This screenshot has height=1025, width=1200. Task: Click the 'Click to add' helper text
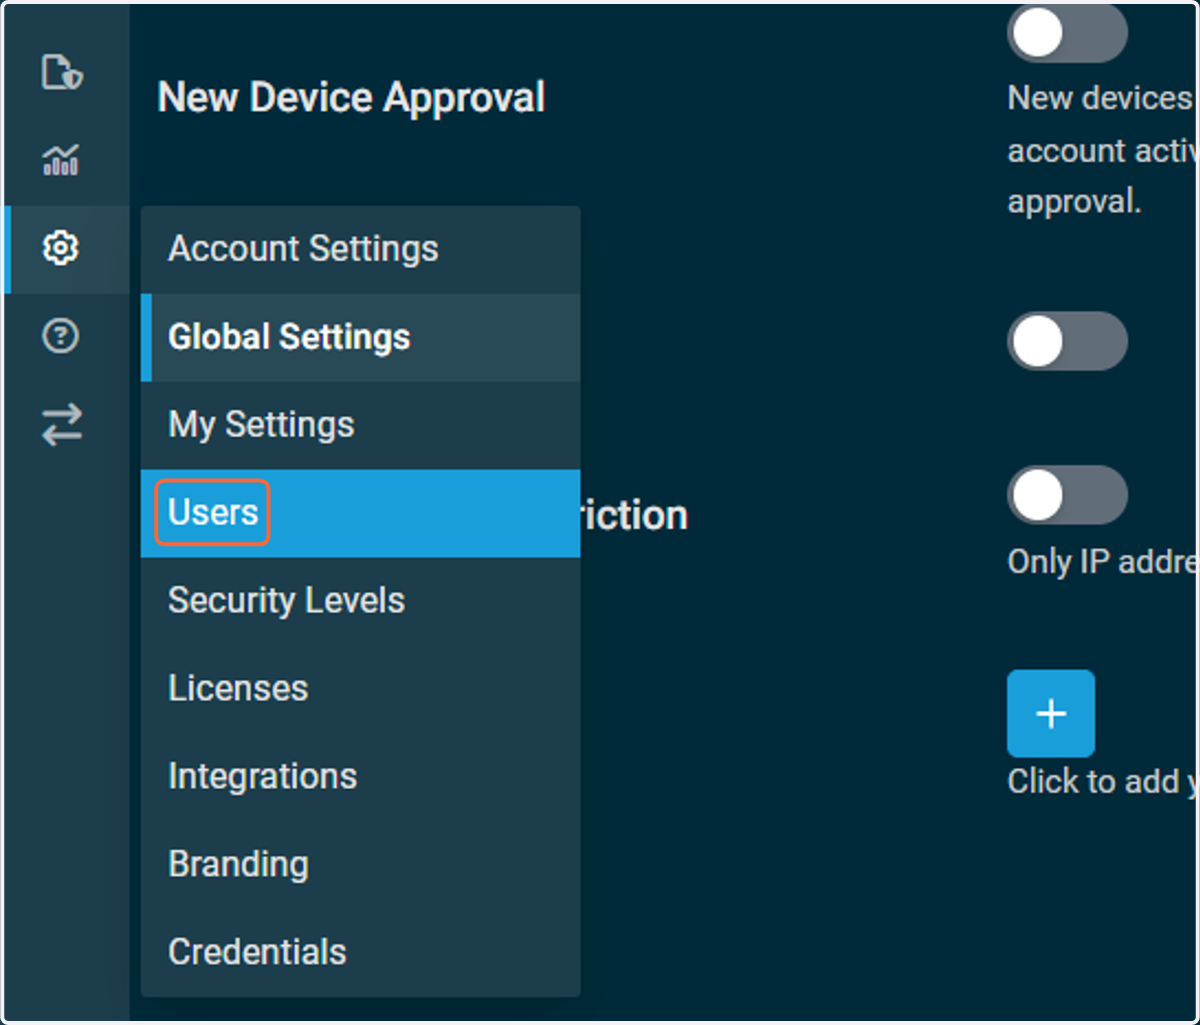pyautogui.click(x=1102, y=782)
